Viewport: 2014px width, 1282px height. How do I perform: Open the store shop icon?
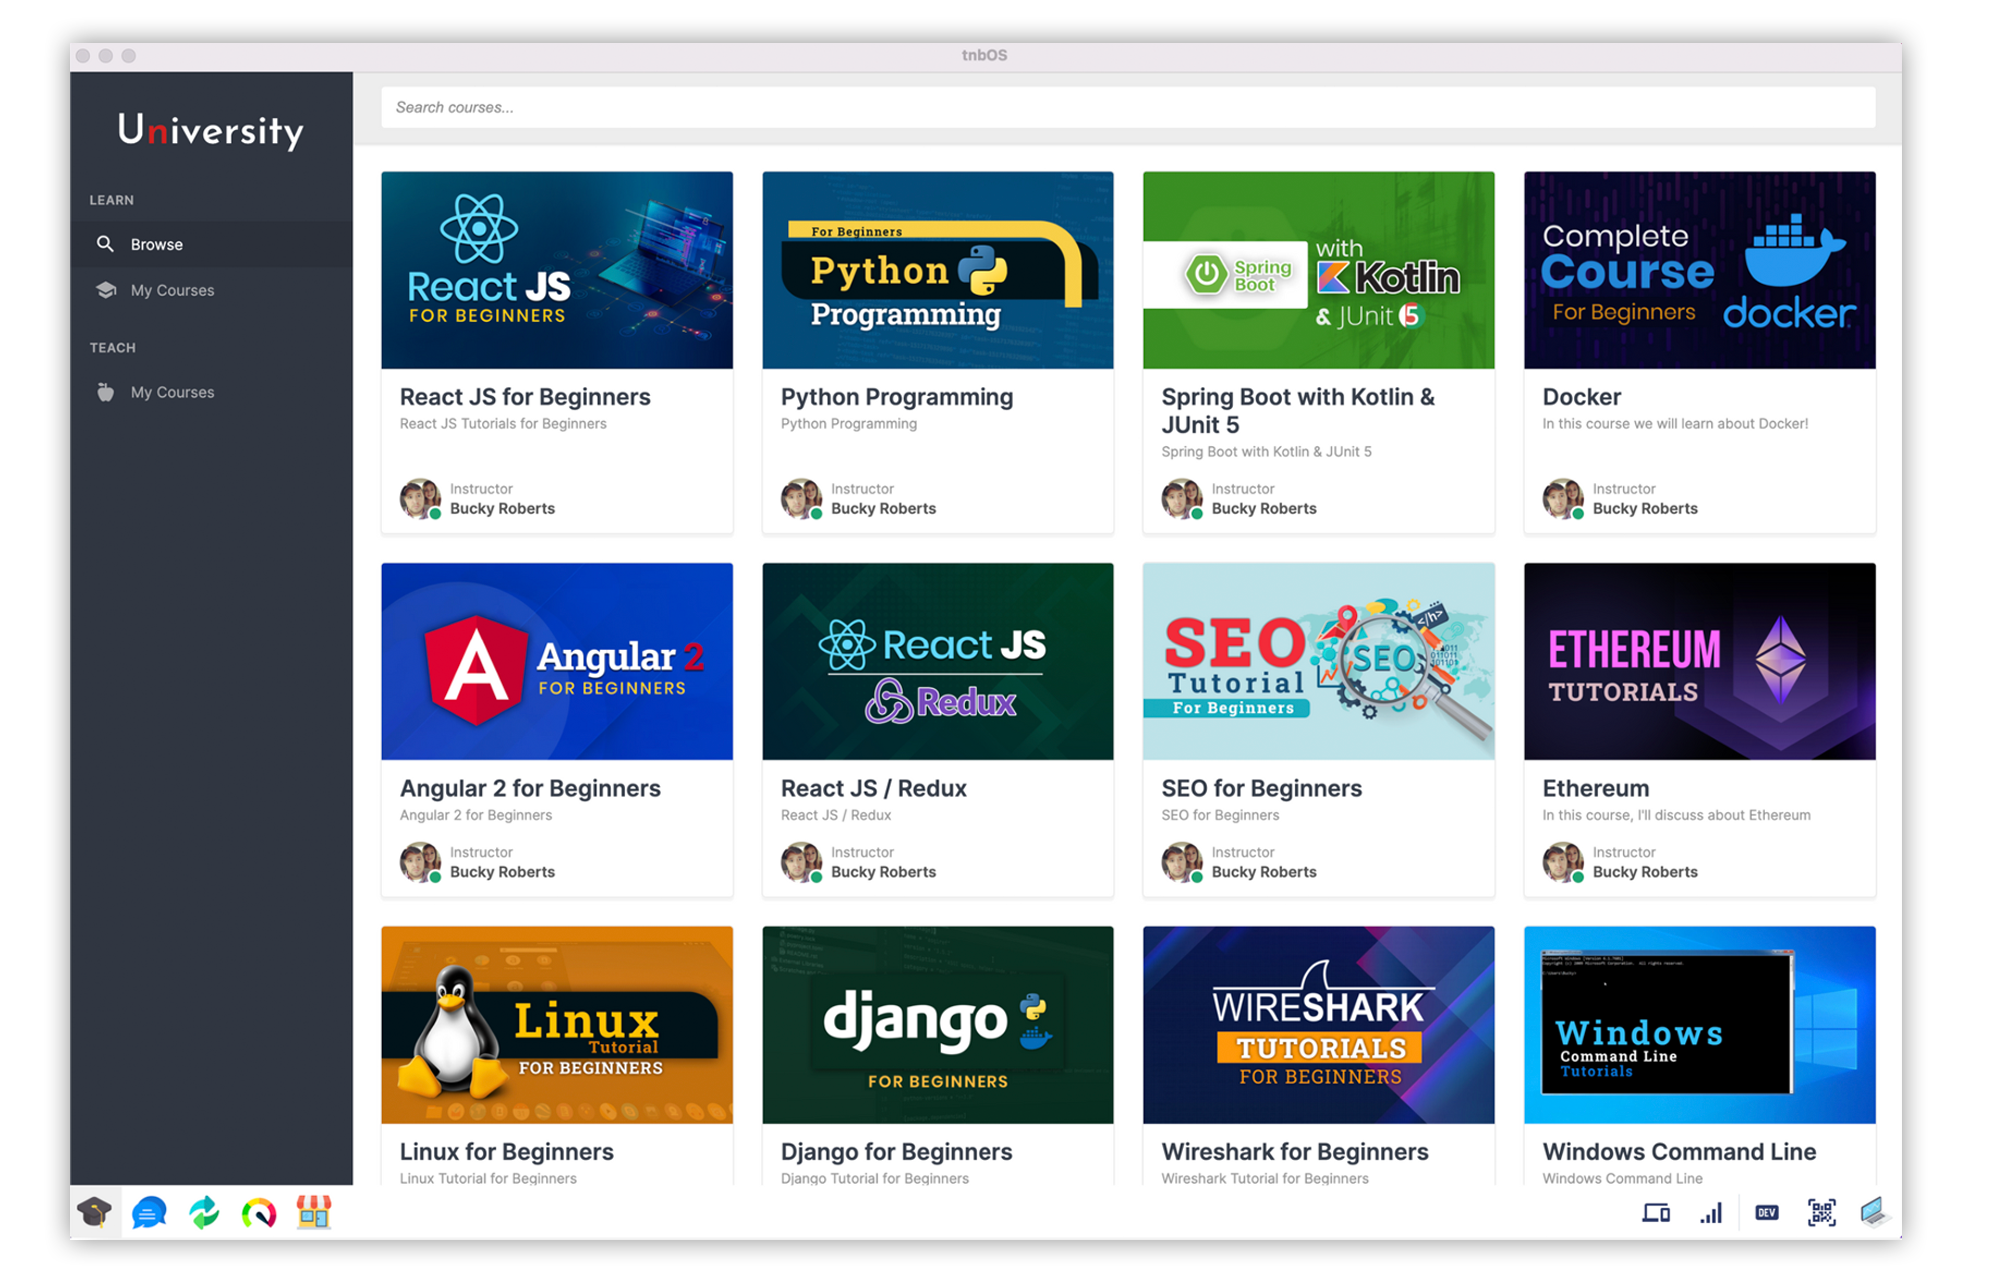(x=313, y=1213)
